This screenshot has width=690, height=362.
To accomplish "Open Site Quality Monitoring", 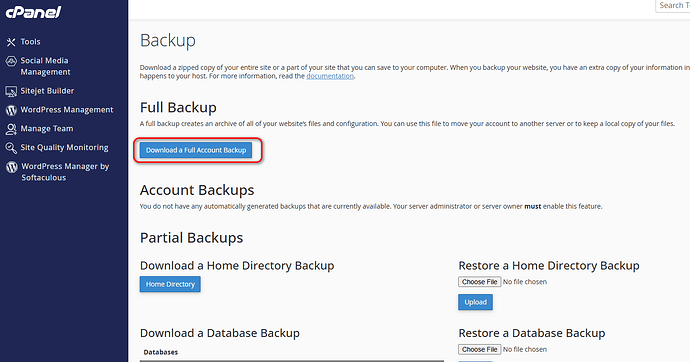I will coord(64,148).
